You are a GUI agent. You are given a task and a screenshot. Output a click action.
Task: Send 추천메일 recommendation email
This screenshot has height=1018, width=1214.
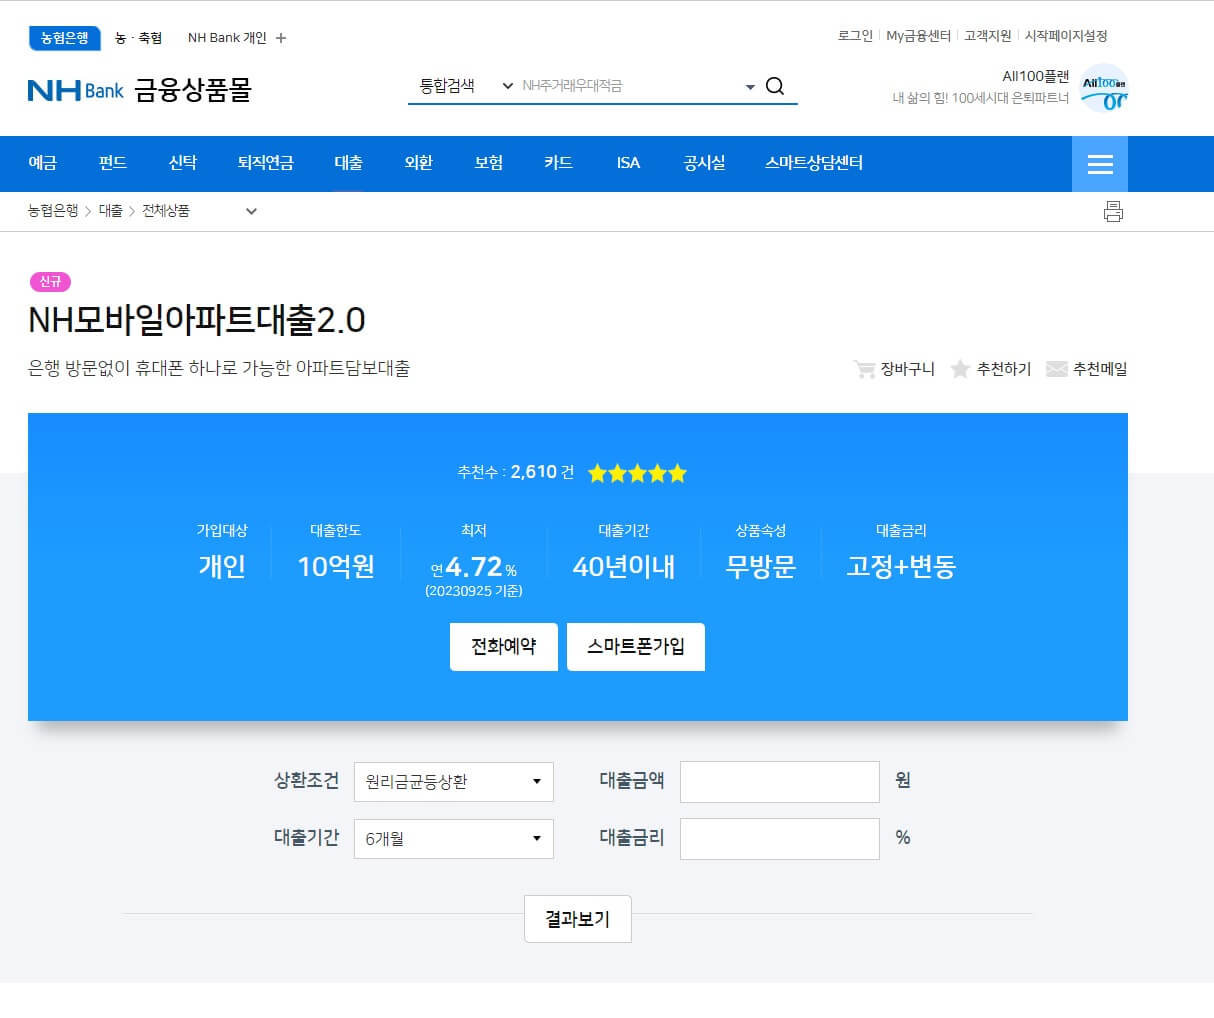[1086, 369]
